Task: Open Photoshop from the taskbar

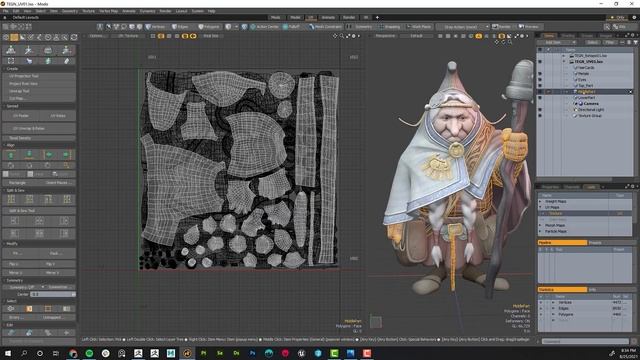Action: click(252, 353)
